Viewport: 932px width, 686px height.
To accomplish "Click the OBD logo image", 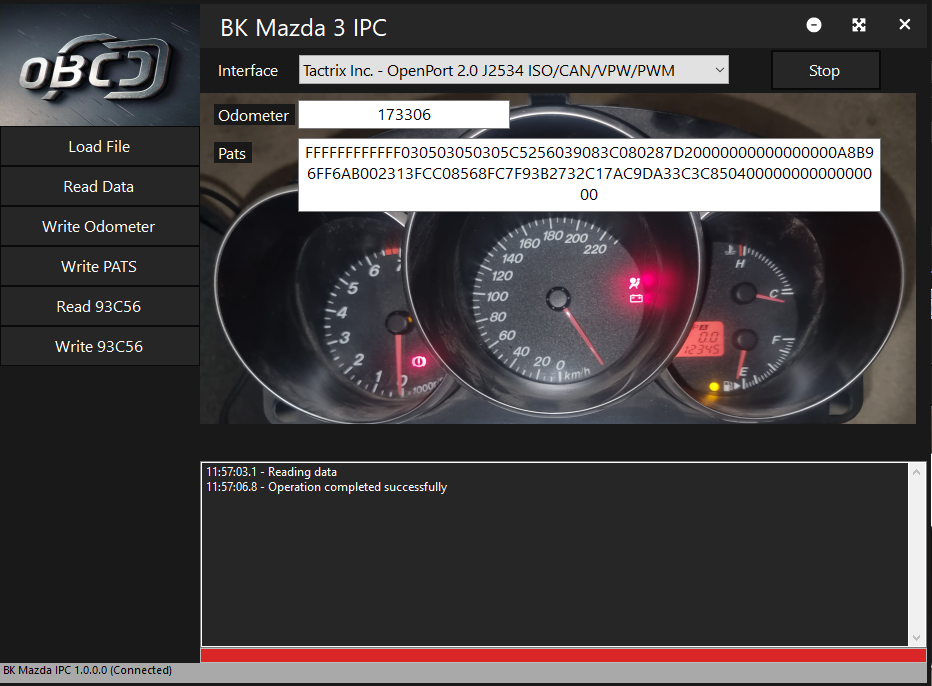I will click(99, 65).
